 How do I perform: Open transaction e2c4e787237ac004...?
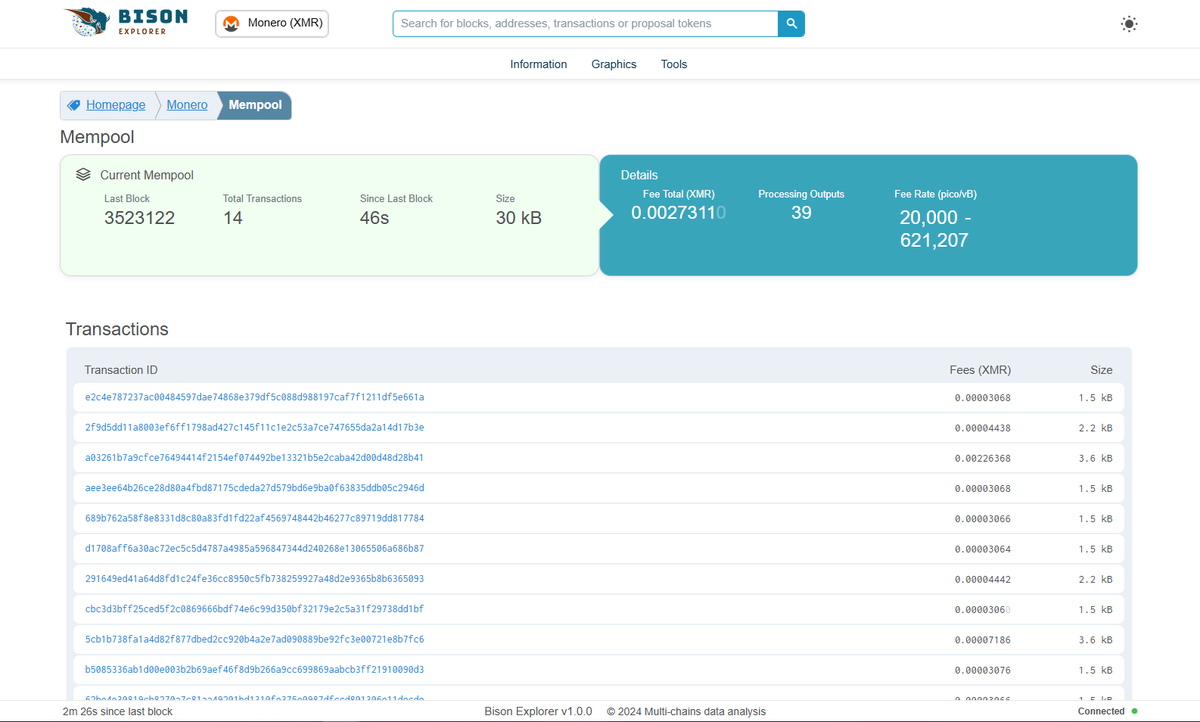pyautogui.click(x=255, y=397)
